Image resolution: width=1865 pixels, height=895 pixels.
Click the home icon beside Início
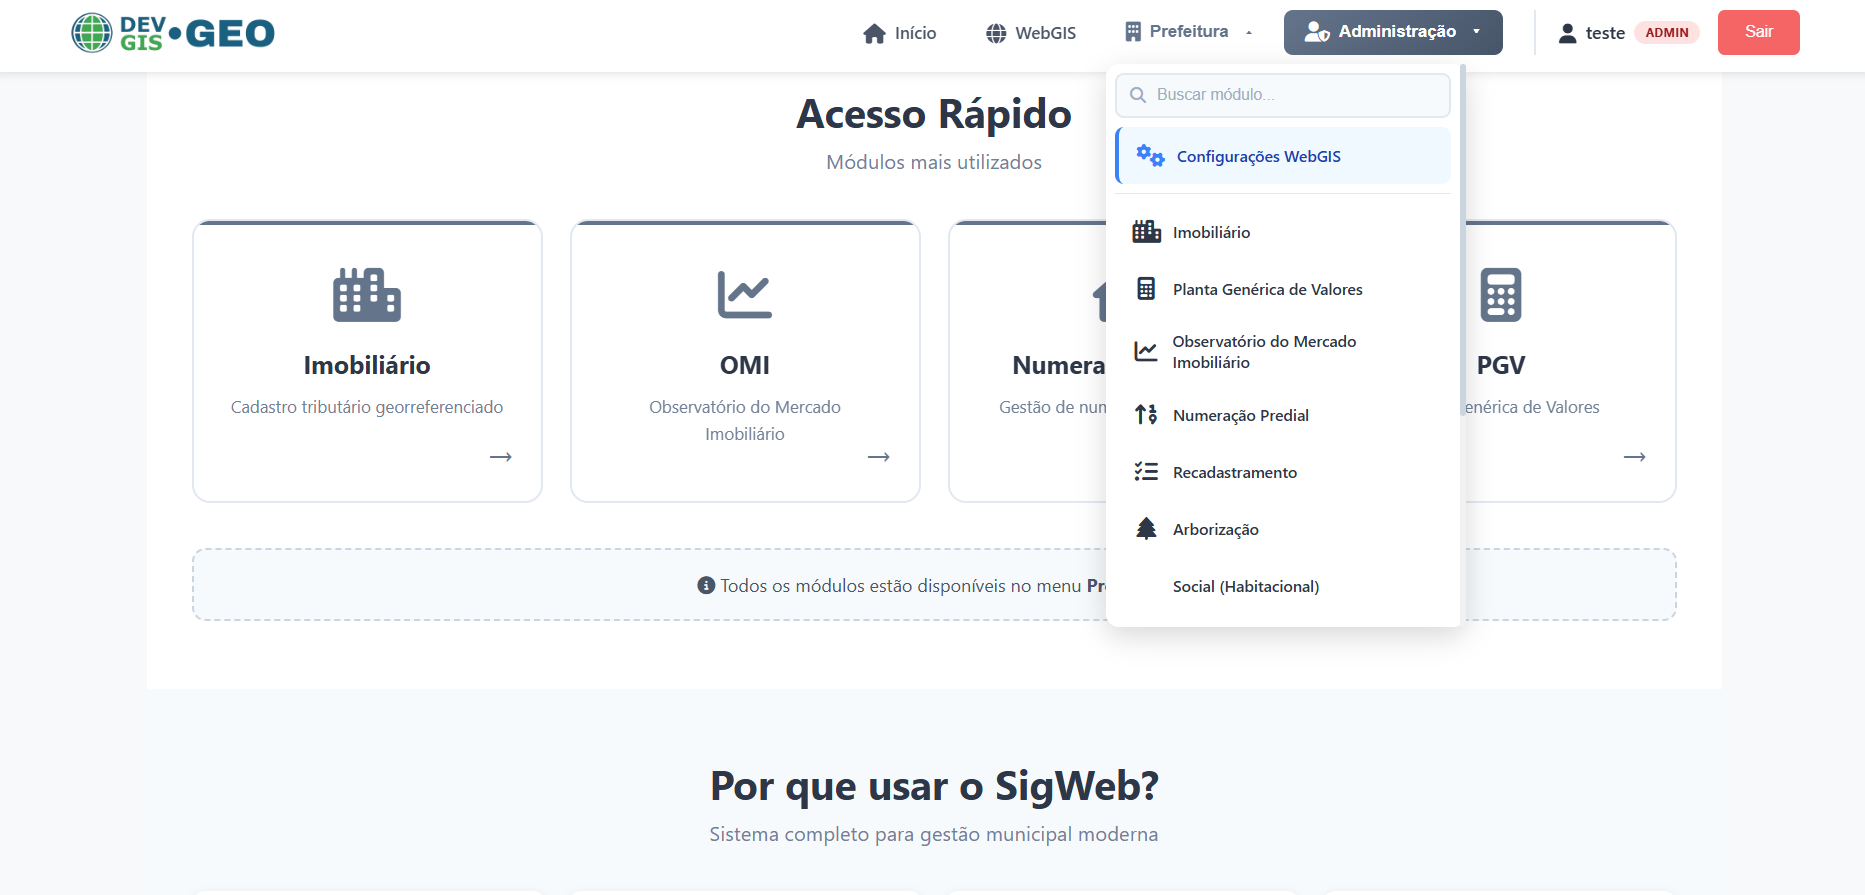click(x=874, y=34)
